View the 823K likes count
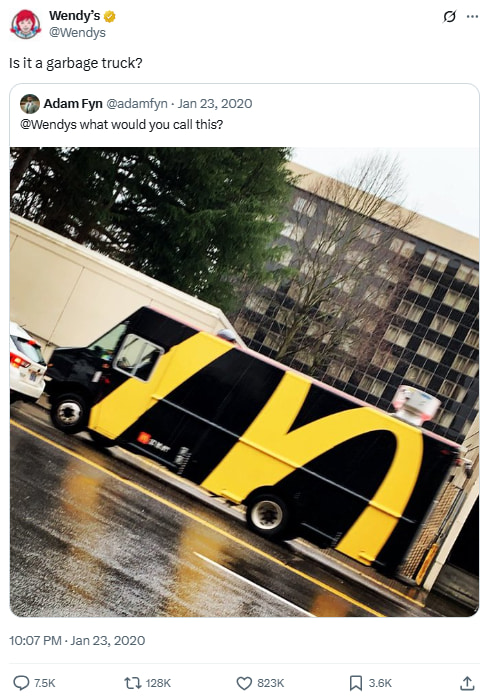The image size is (487, 700). point(271,683)
